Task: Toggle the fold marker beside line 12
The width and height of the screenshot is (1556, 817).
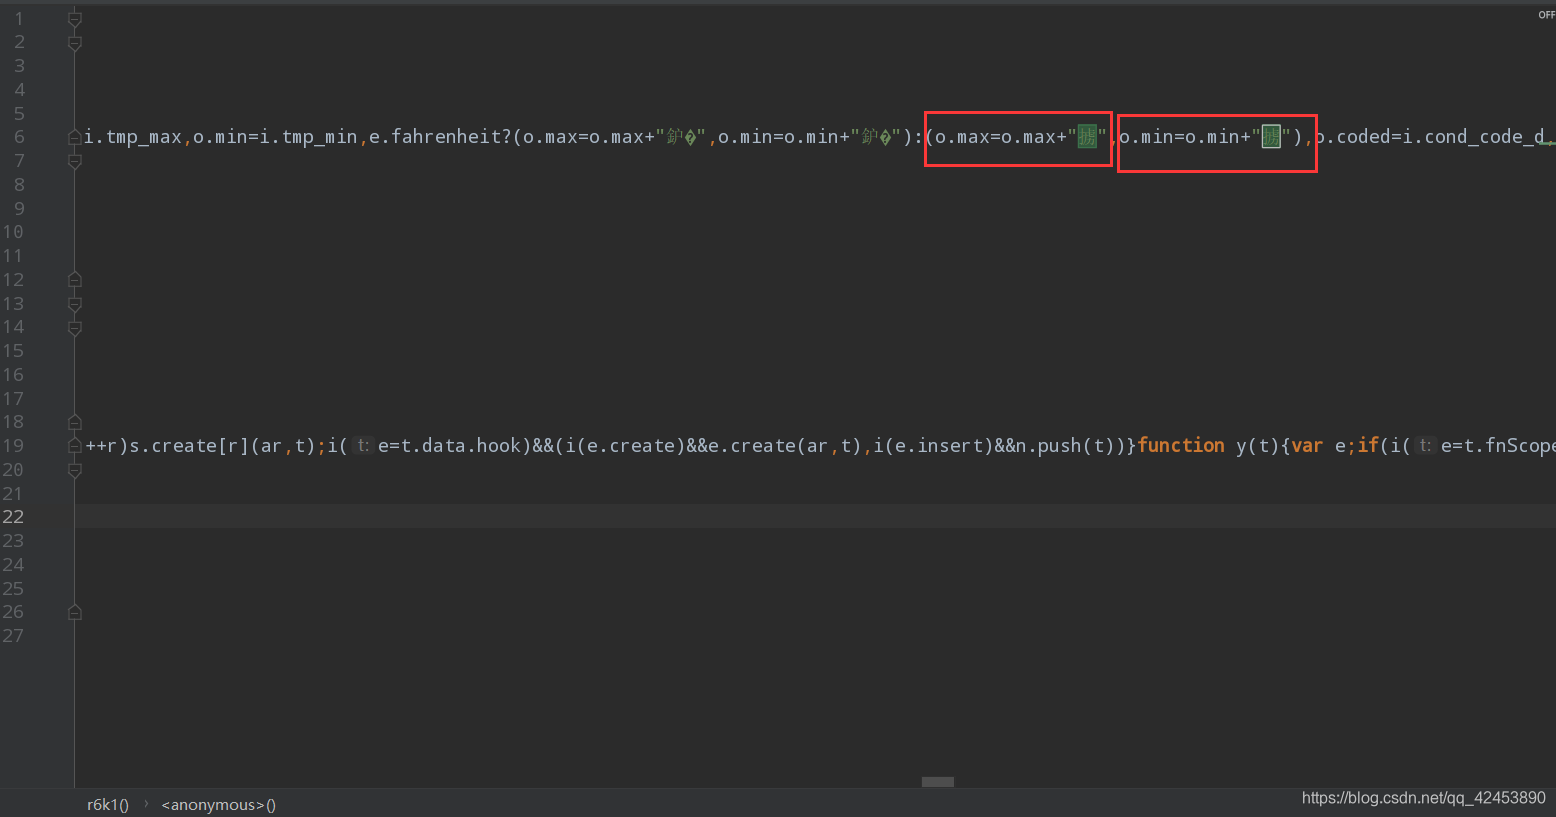Action: (x=75, y=280)
